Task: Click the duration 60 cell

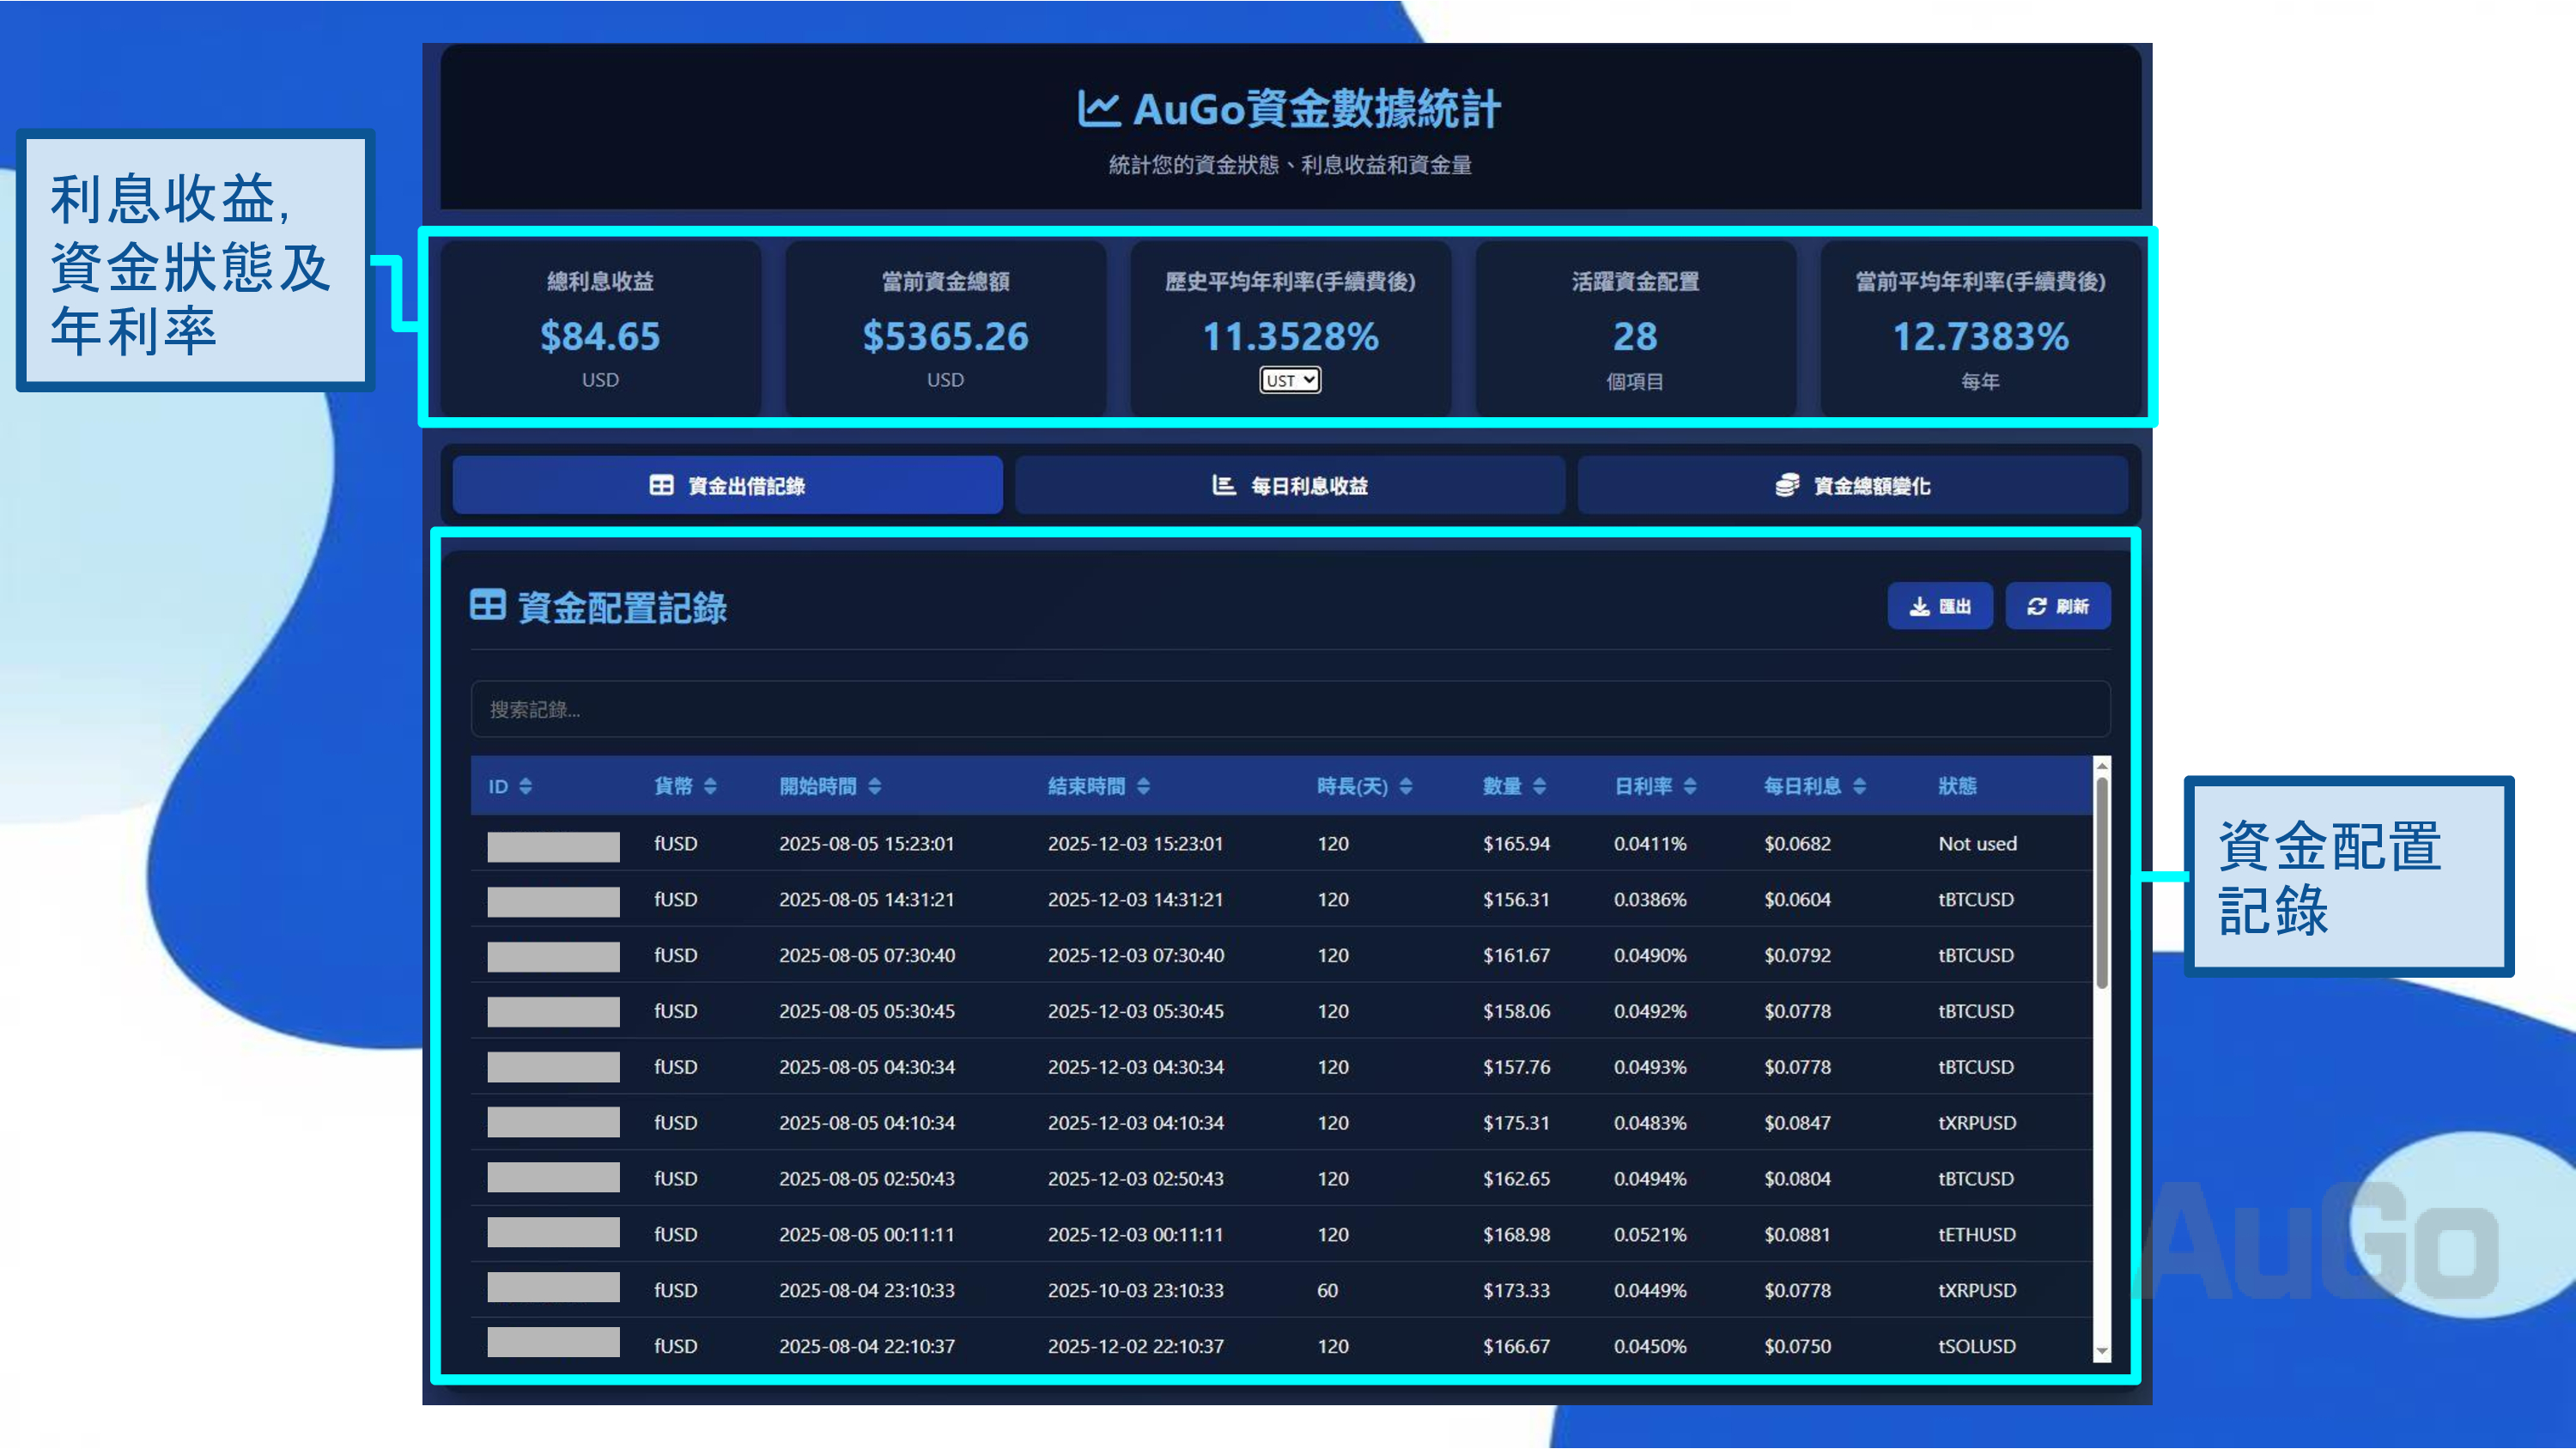Action: pos(1327,1291)
